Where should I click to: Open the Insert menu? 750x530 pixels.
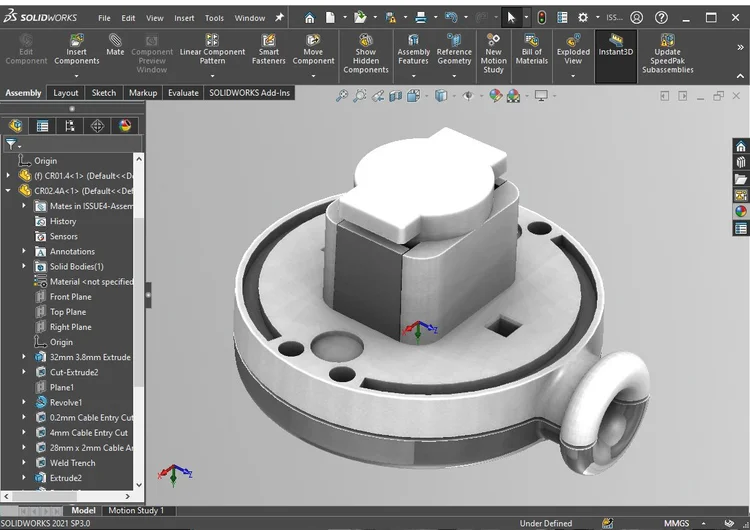tap(184, 18)
